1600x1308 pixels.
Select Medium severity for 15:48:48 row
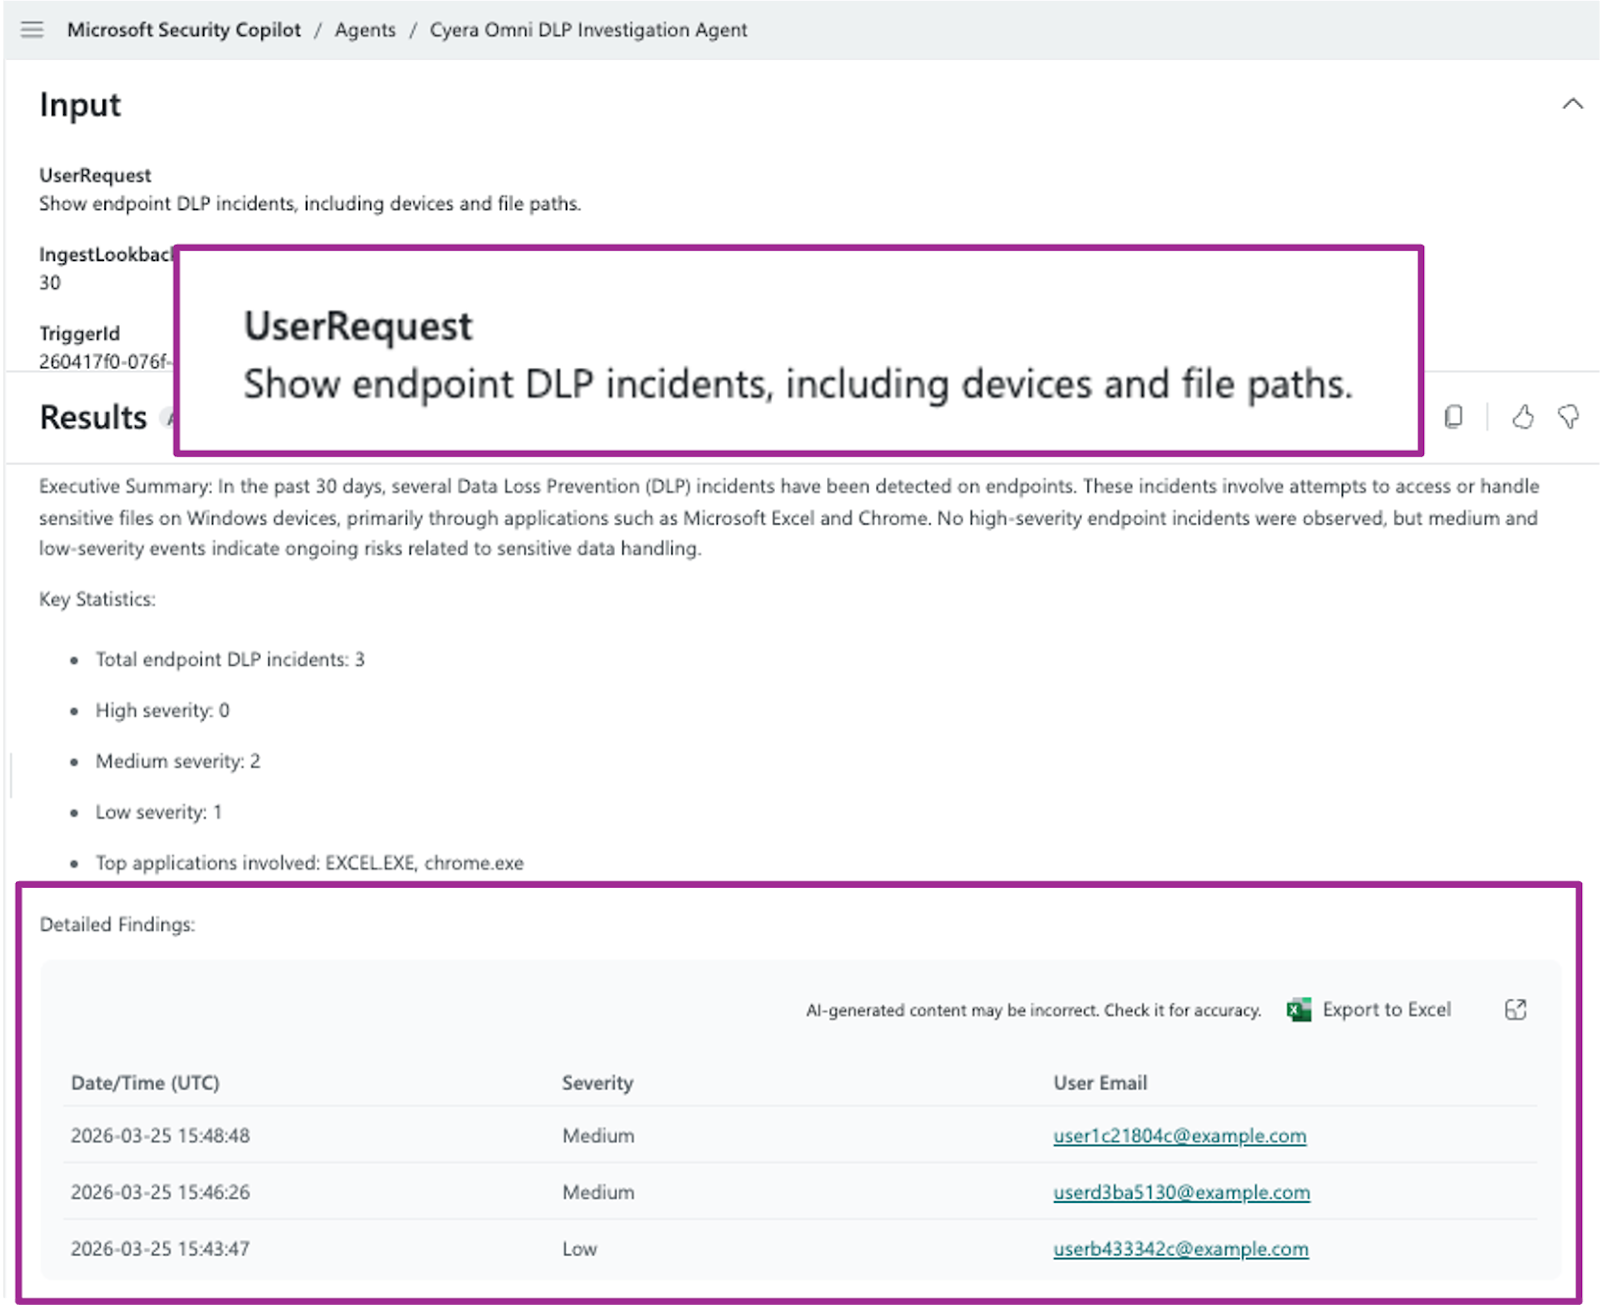tap(598, 1136)
